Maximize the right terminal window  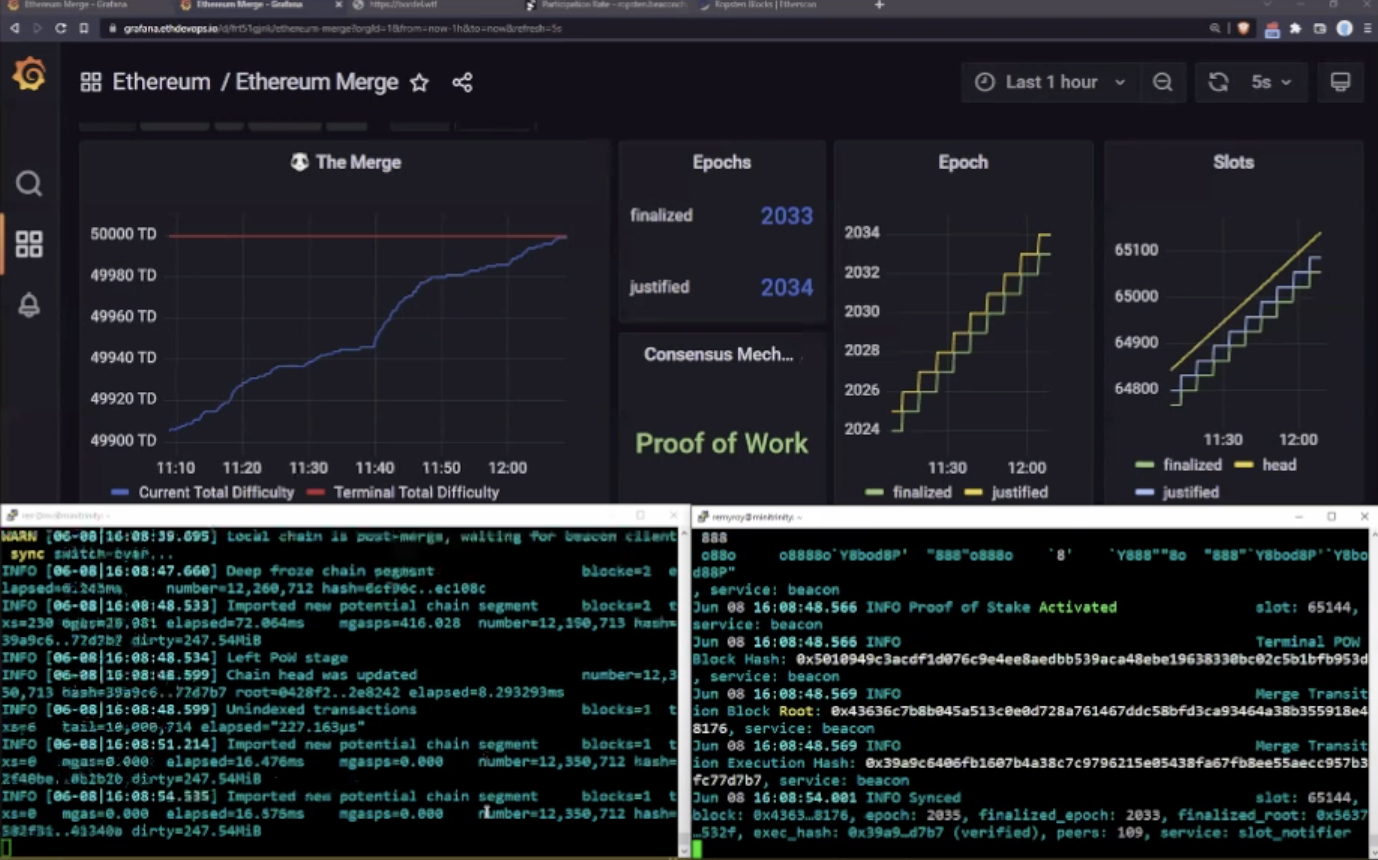(1332, 516)
